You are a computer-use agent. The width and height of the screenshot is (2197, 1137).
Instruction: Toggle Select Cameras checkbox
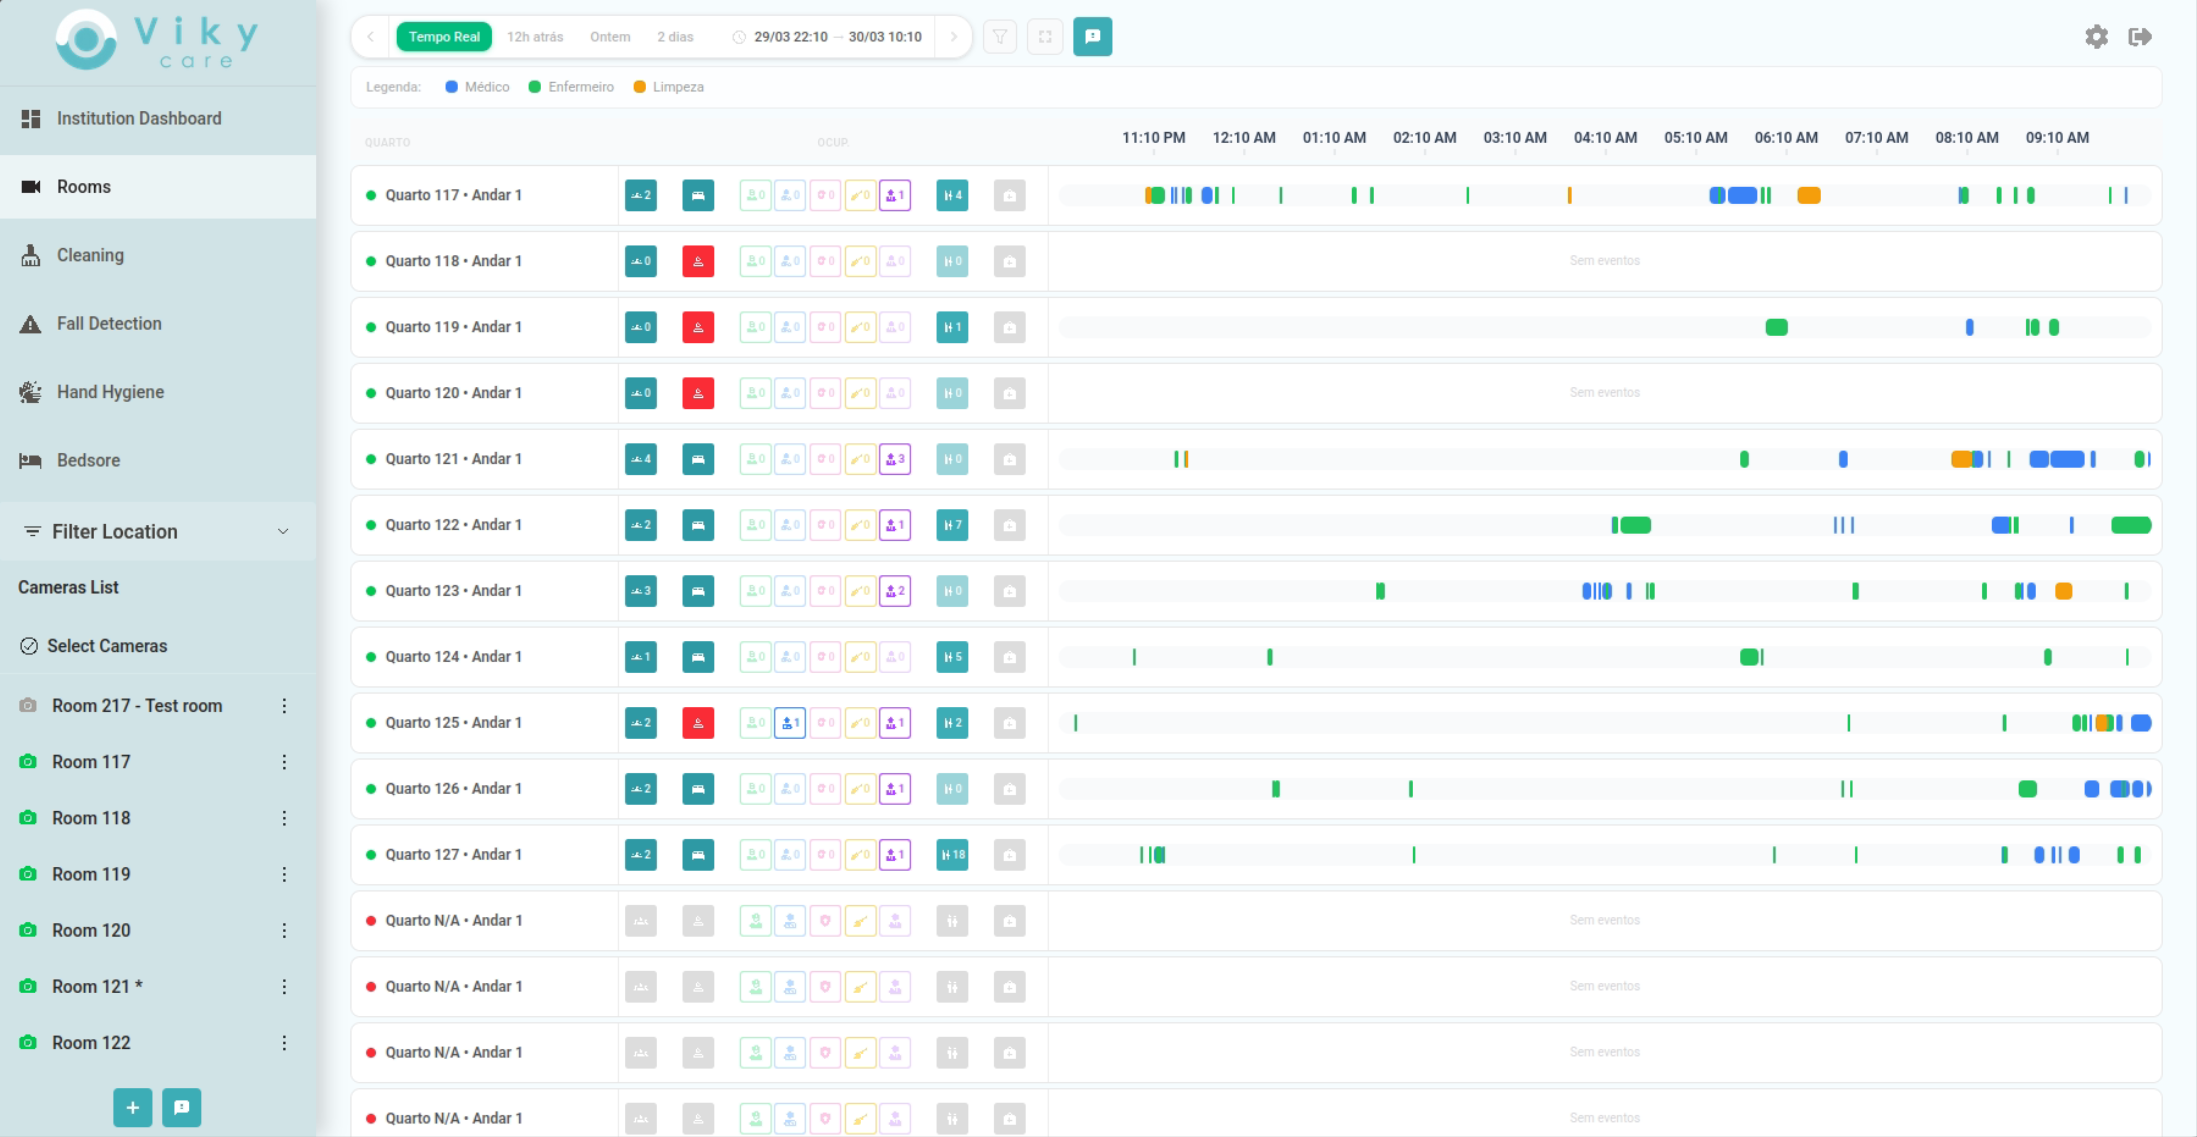[x=29, y=646]
